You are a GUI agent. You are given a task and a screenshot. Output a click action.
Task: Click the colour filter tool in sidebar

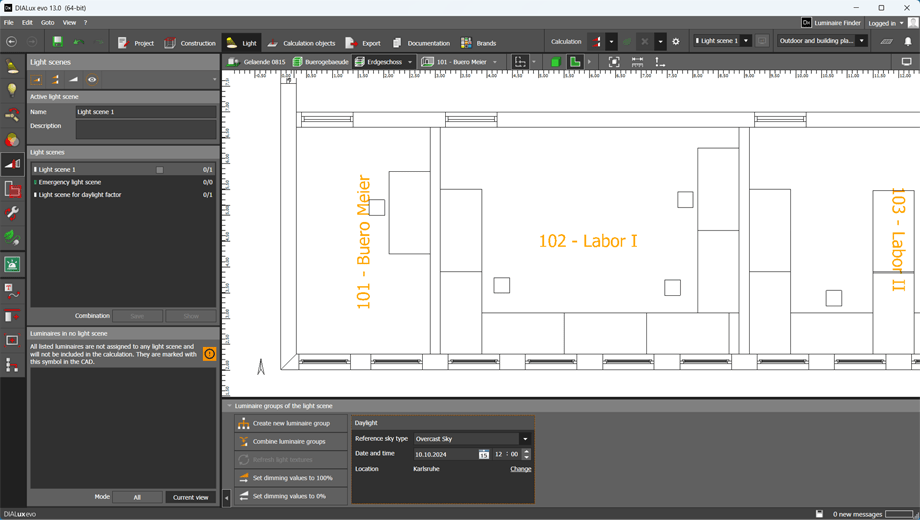(x=12, y=140)
